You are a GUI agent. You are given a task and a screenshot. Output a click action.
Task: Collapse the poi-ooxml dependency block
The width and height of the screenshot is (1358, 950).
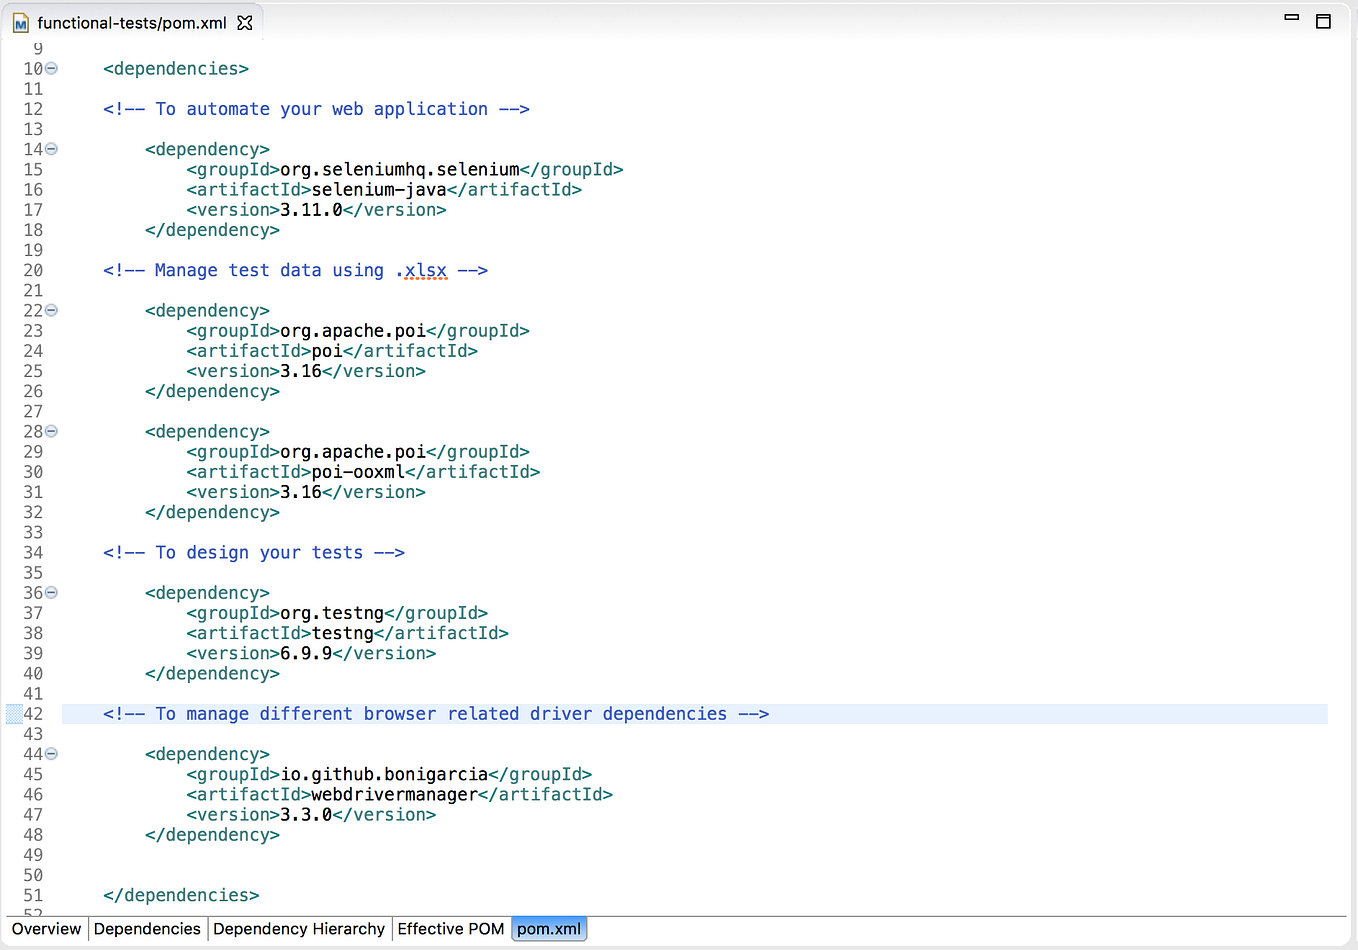tap(51, 431)
